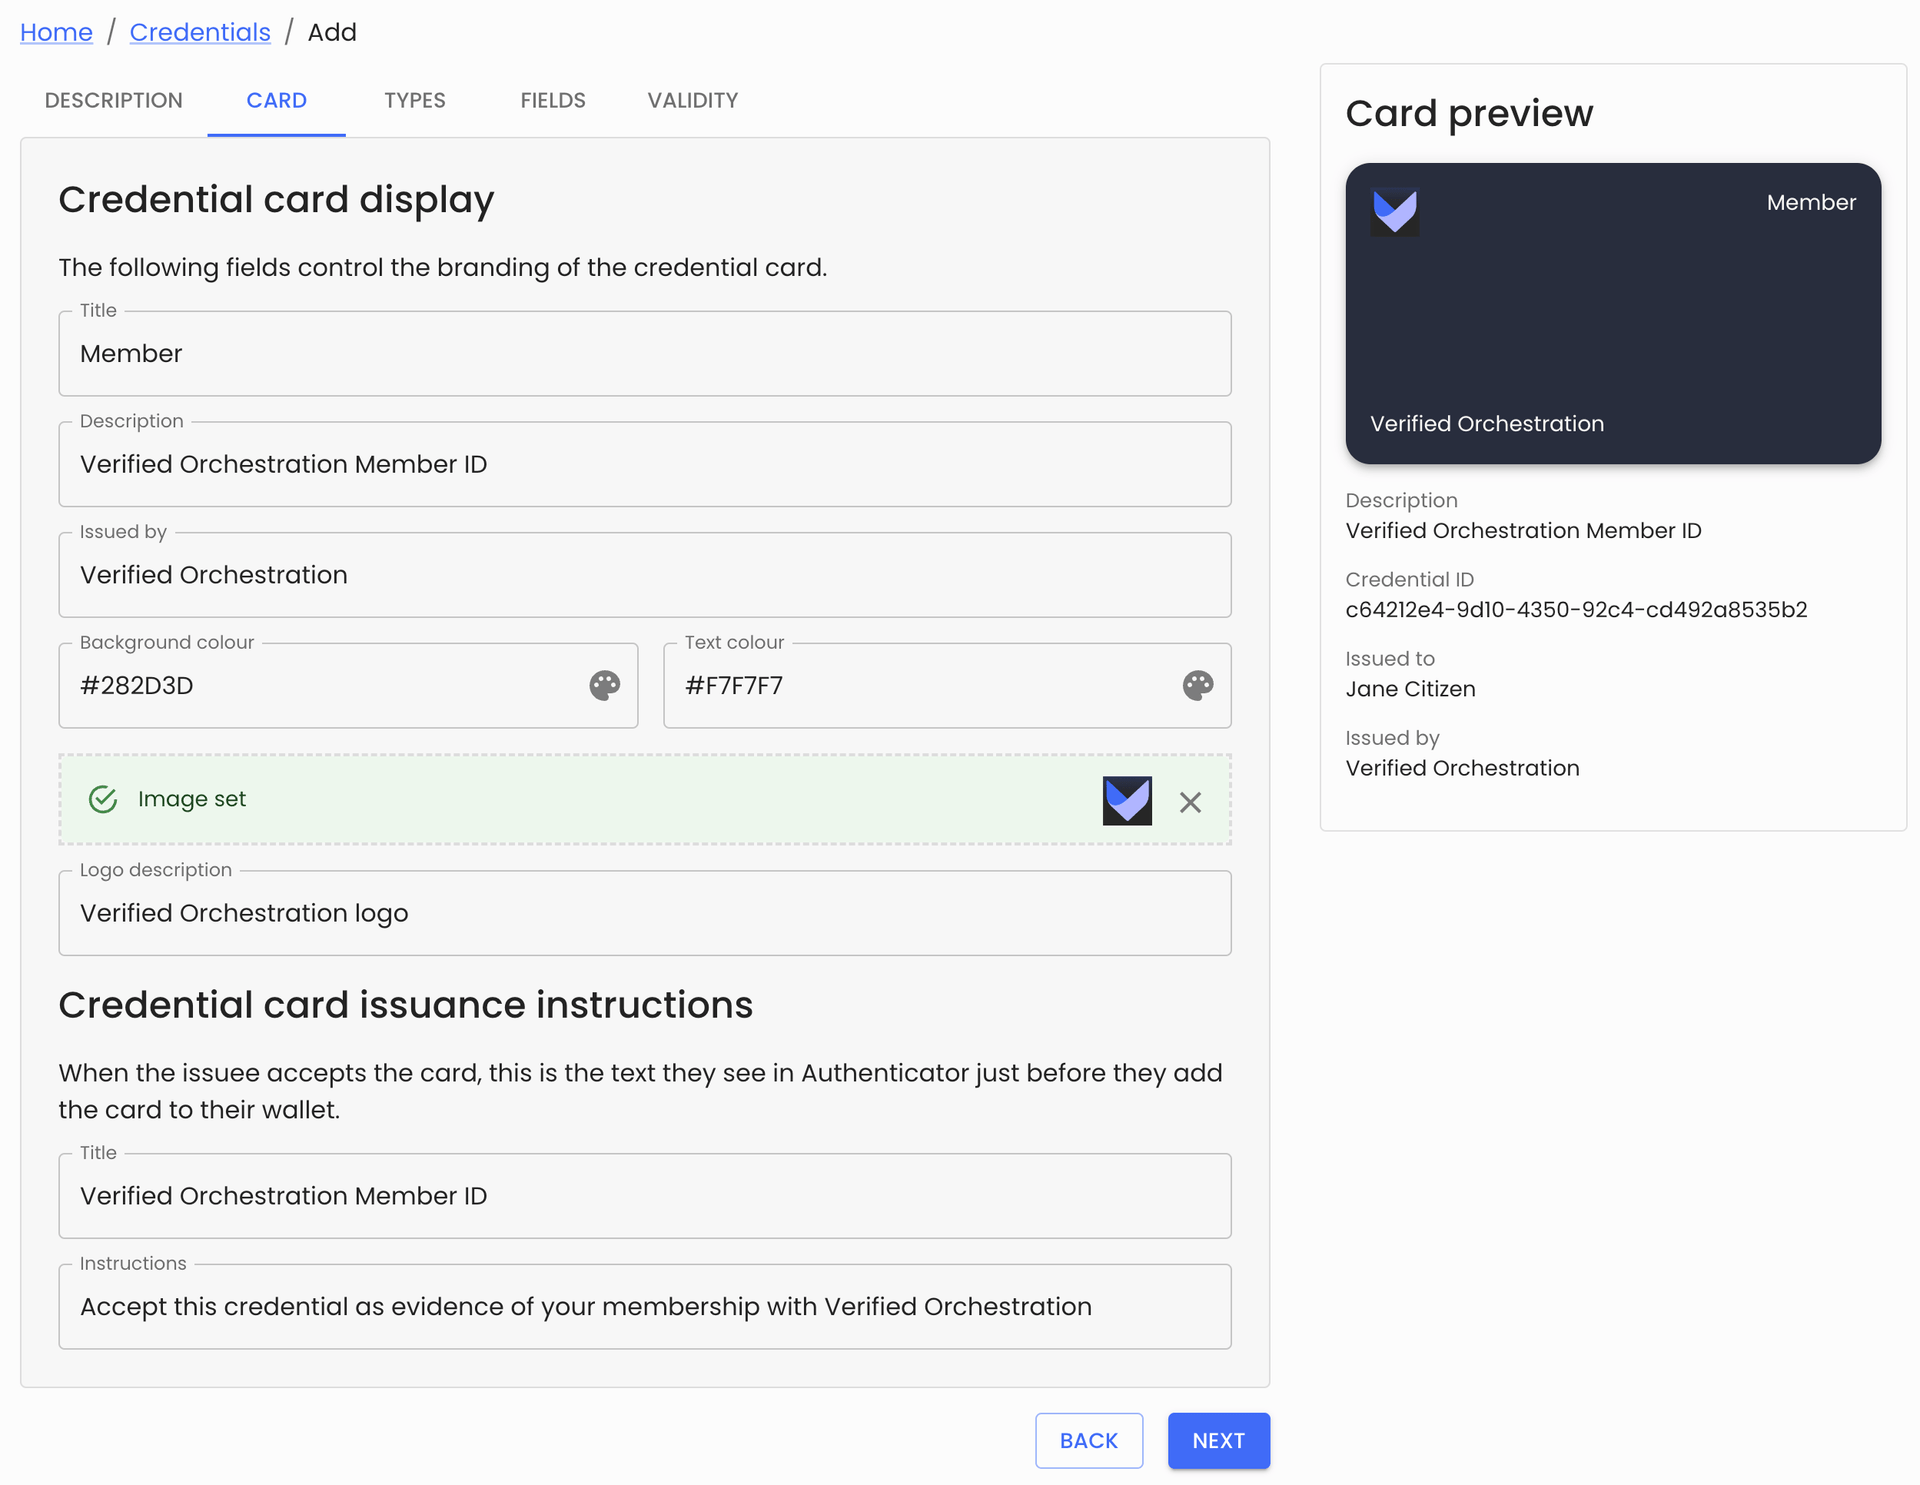Viewport: 1920px width, 1485px height.
Task: Select the Validity tab
Action: coord(692,101)
